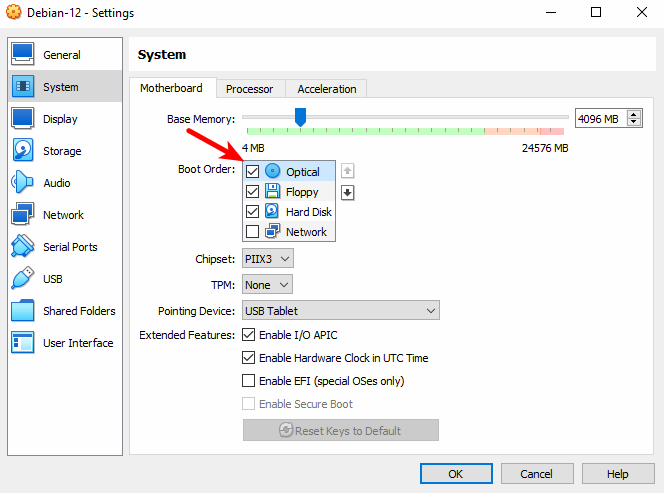
Task: Uncheck the Floppy boot device checkbox
Action: [x=252, y=192]
